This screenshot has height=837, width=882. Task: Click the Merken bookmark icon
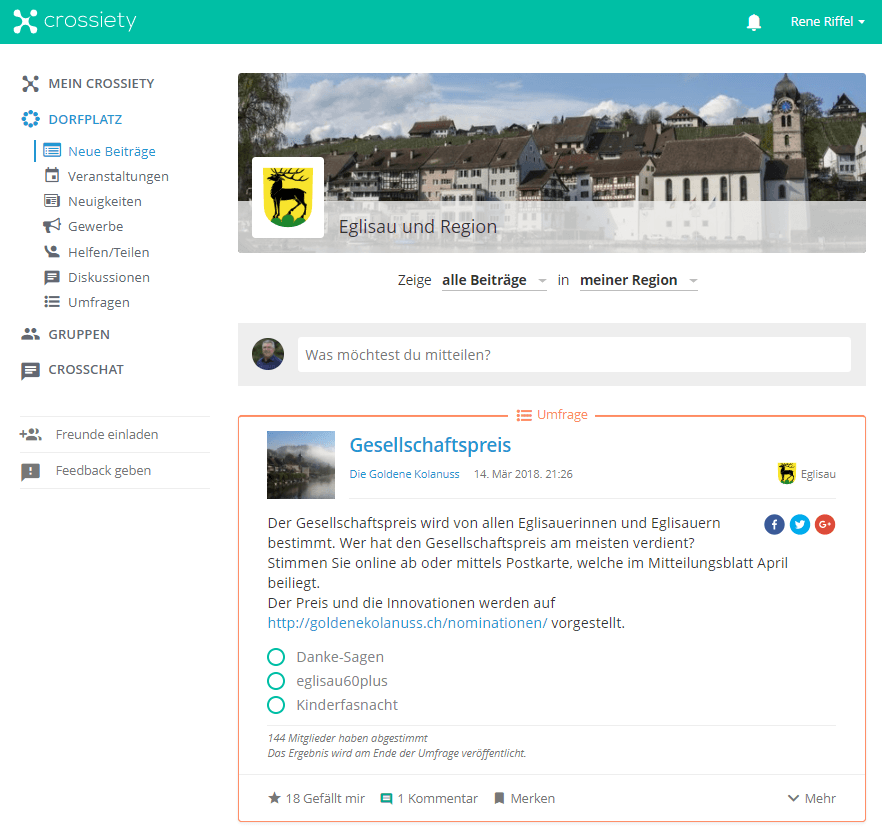(499, 798)
